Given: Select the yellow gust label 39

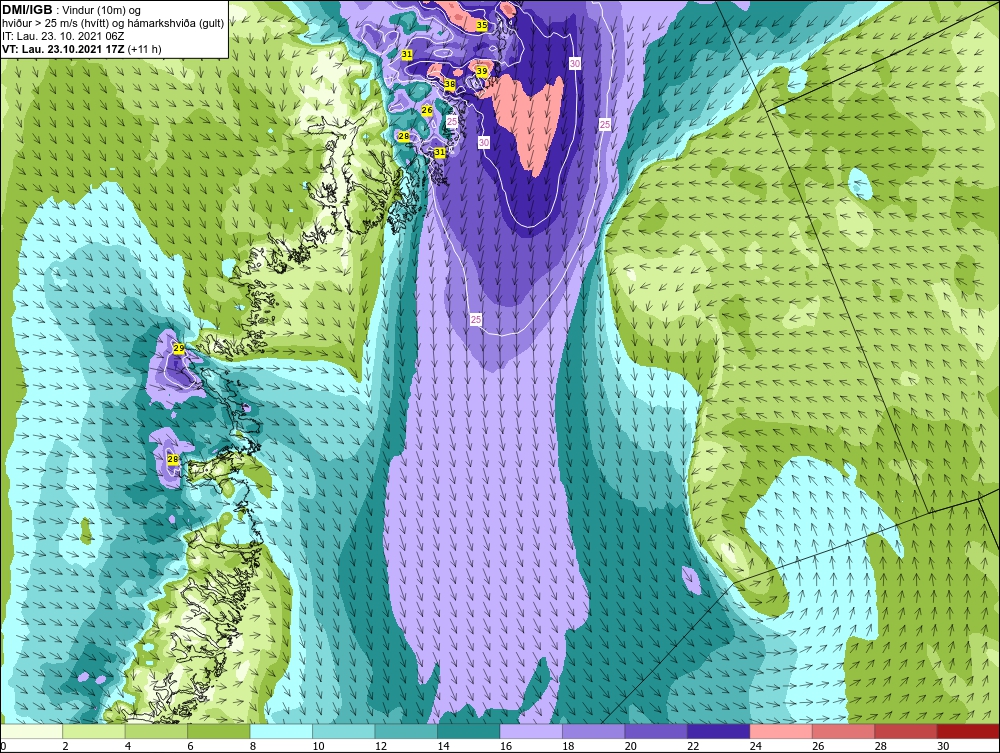Looking at the screenshot, I should [x=482, y=71].
